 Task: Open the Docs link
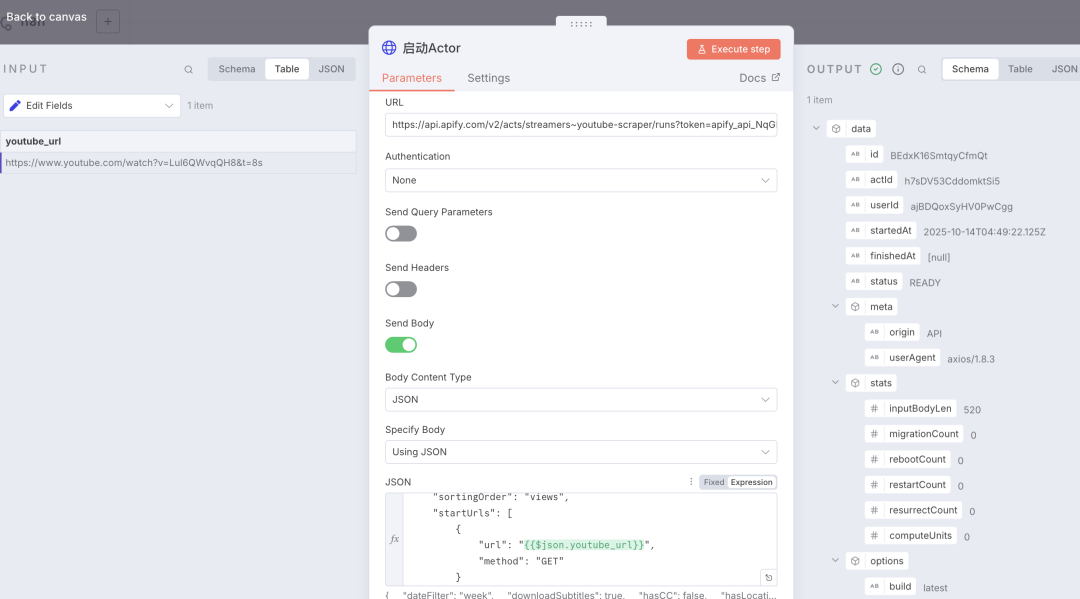759,78
